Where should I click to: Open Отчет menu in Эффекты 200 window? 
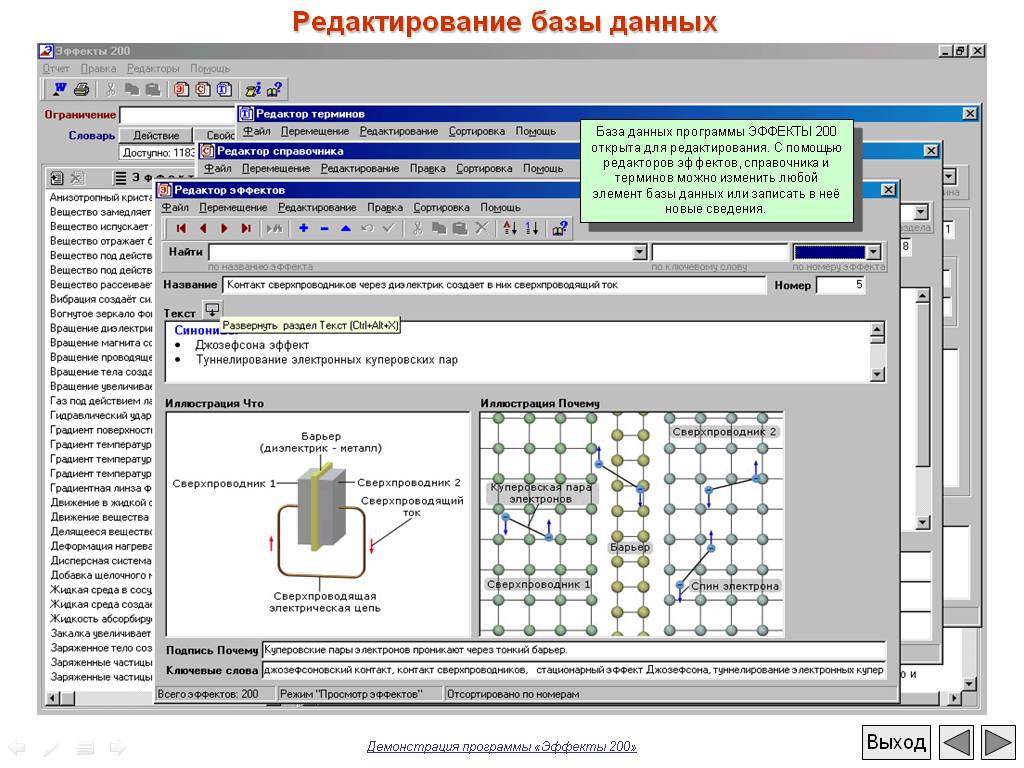56,69
